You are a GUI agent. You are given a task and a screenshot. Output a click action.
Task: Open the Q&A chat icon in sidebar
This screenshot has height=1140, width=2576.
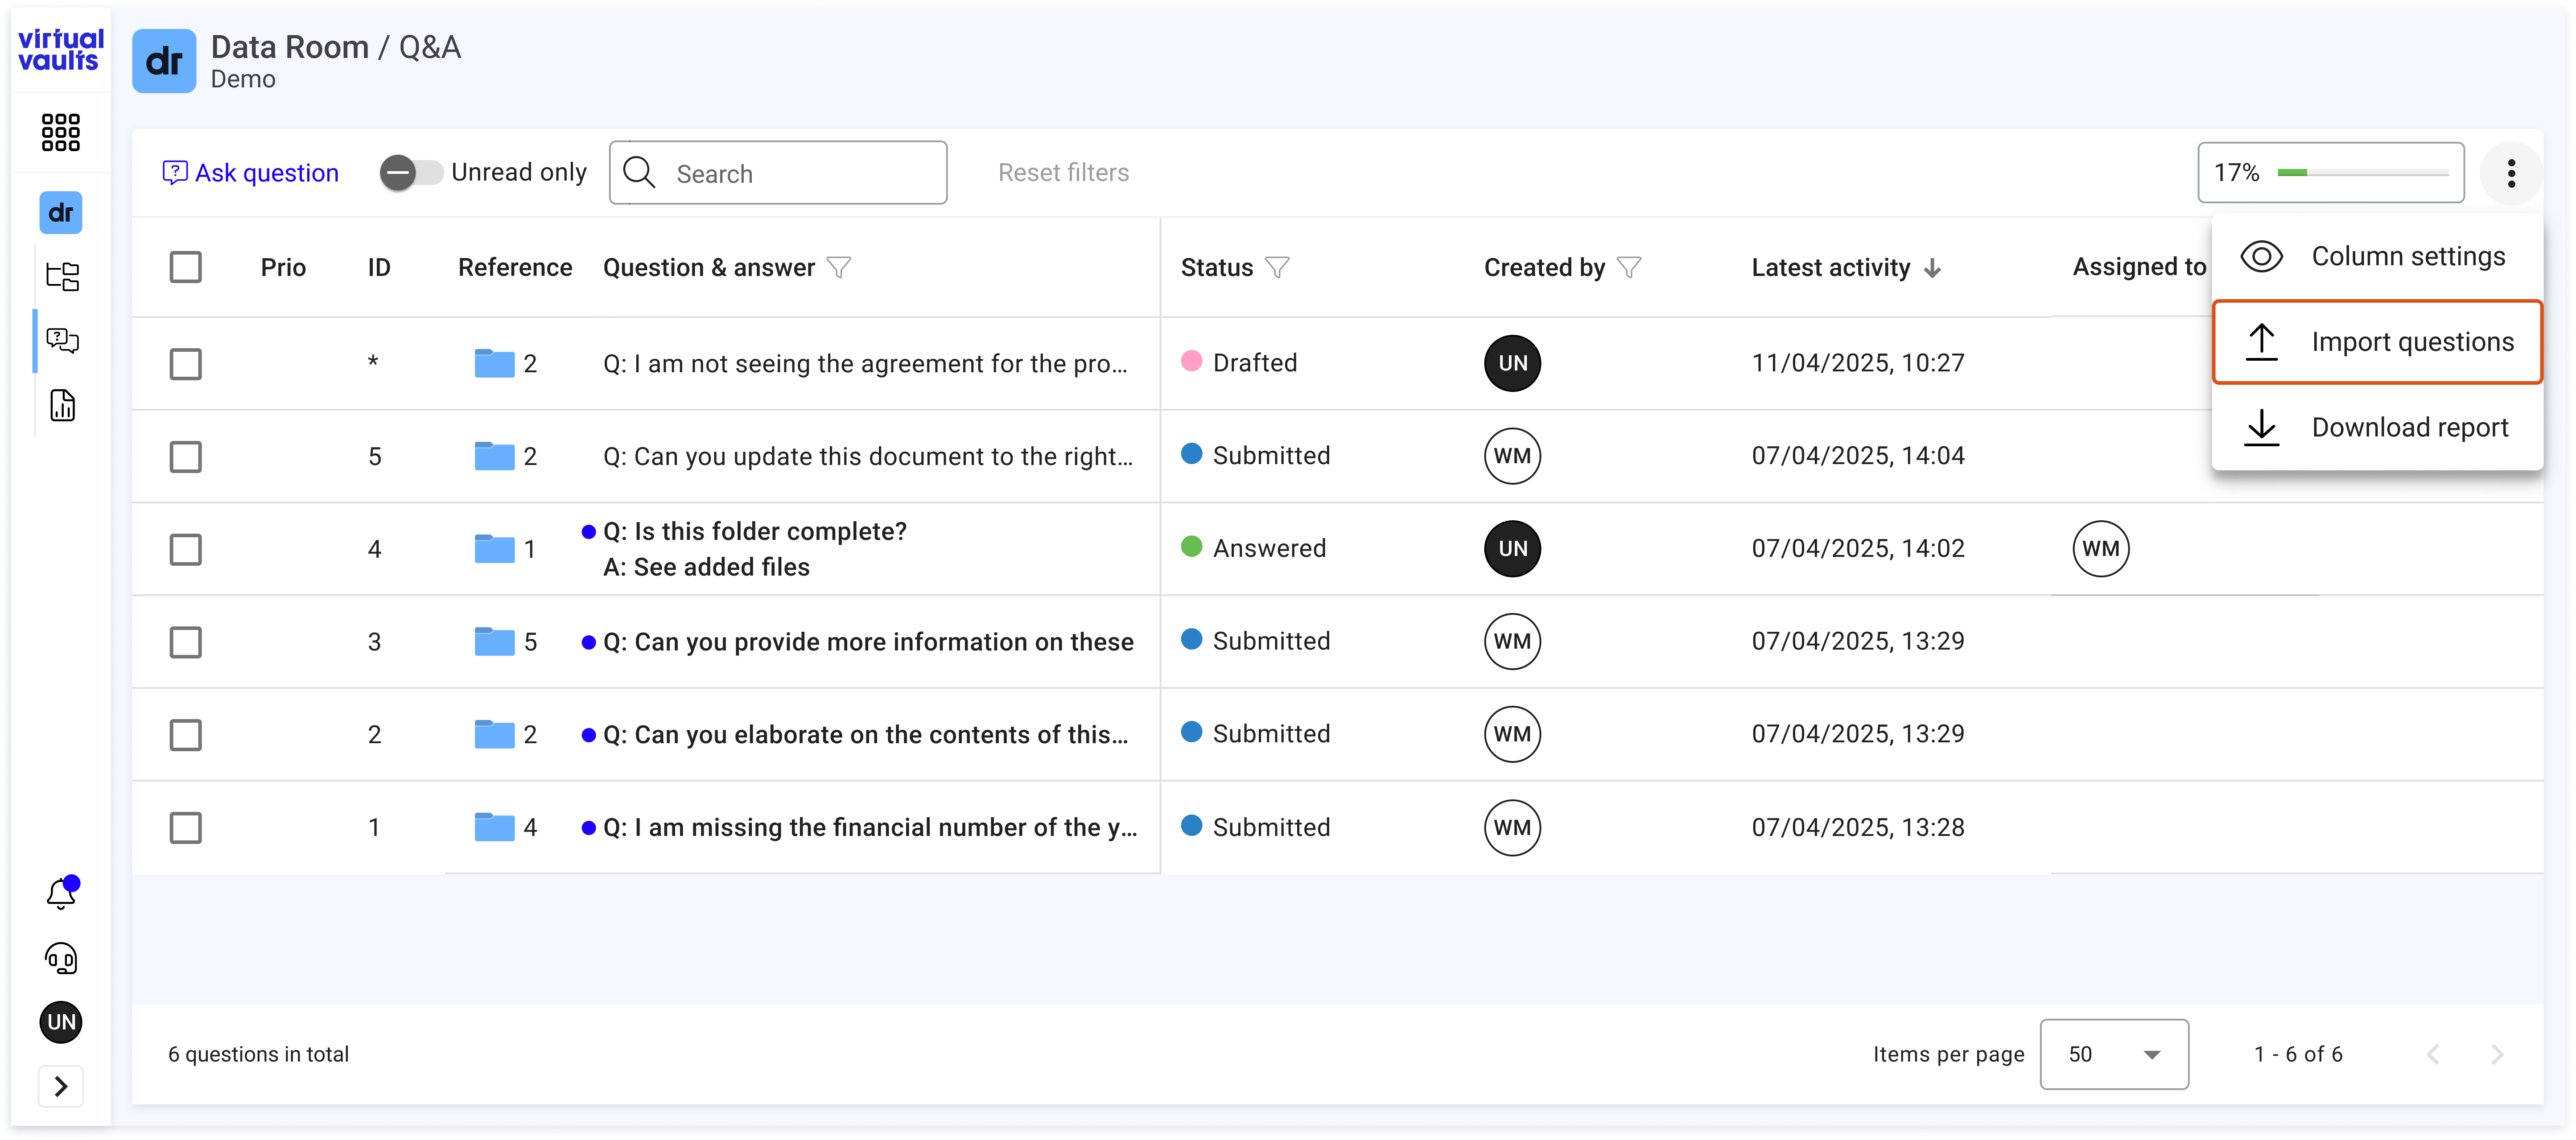62,340
